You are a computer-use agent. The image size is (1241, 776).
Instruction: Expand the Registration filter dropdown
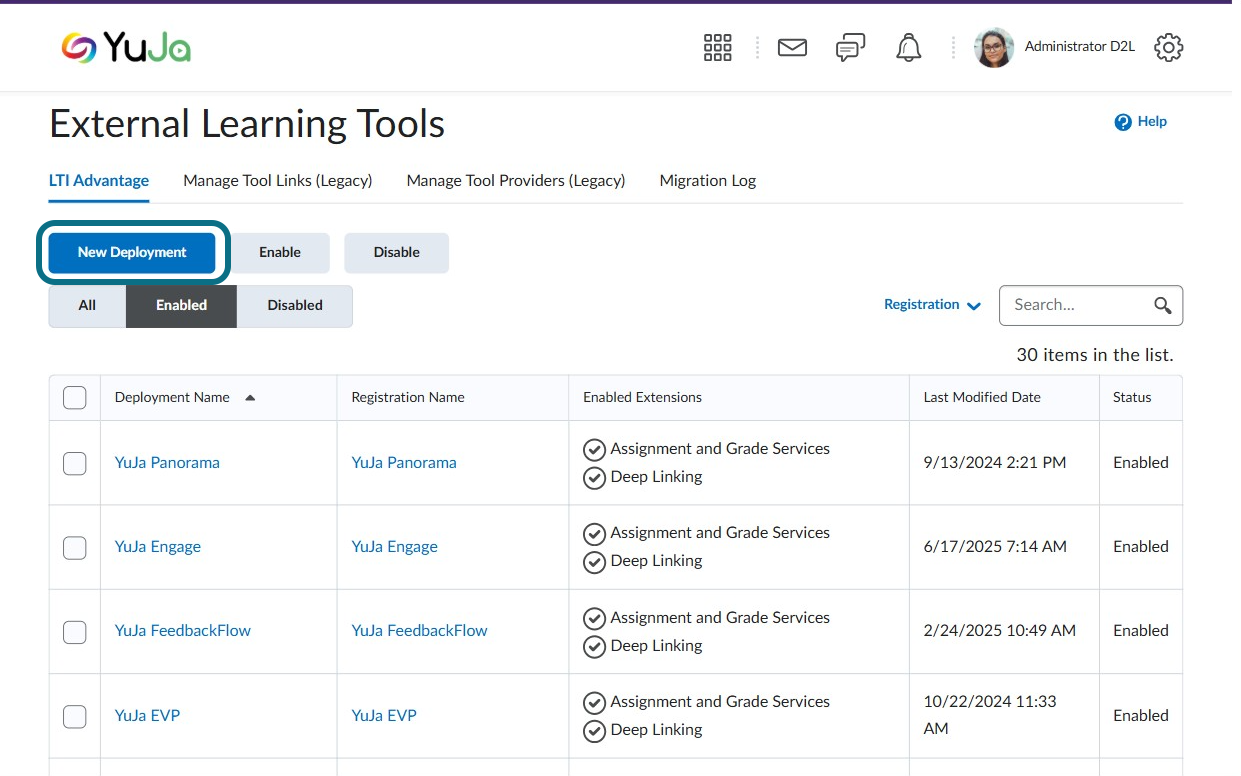pos(932,305)
